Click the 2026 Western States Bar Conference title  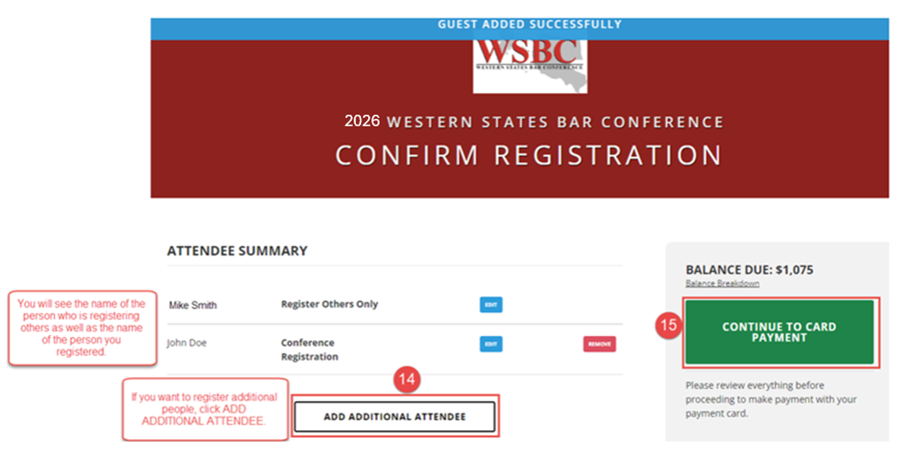click(x=534, y=122)
